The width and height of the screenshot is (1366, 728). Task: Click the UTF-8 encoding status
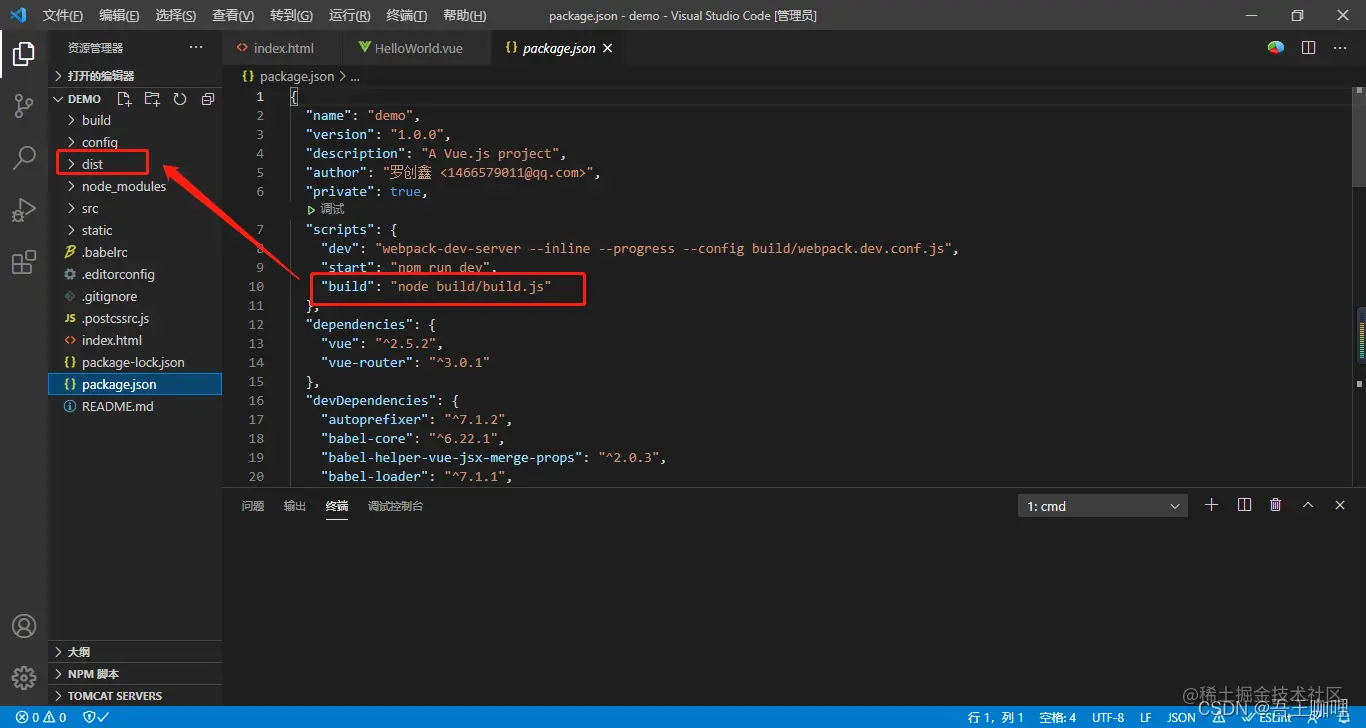[x=1108, y=717]
